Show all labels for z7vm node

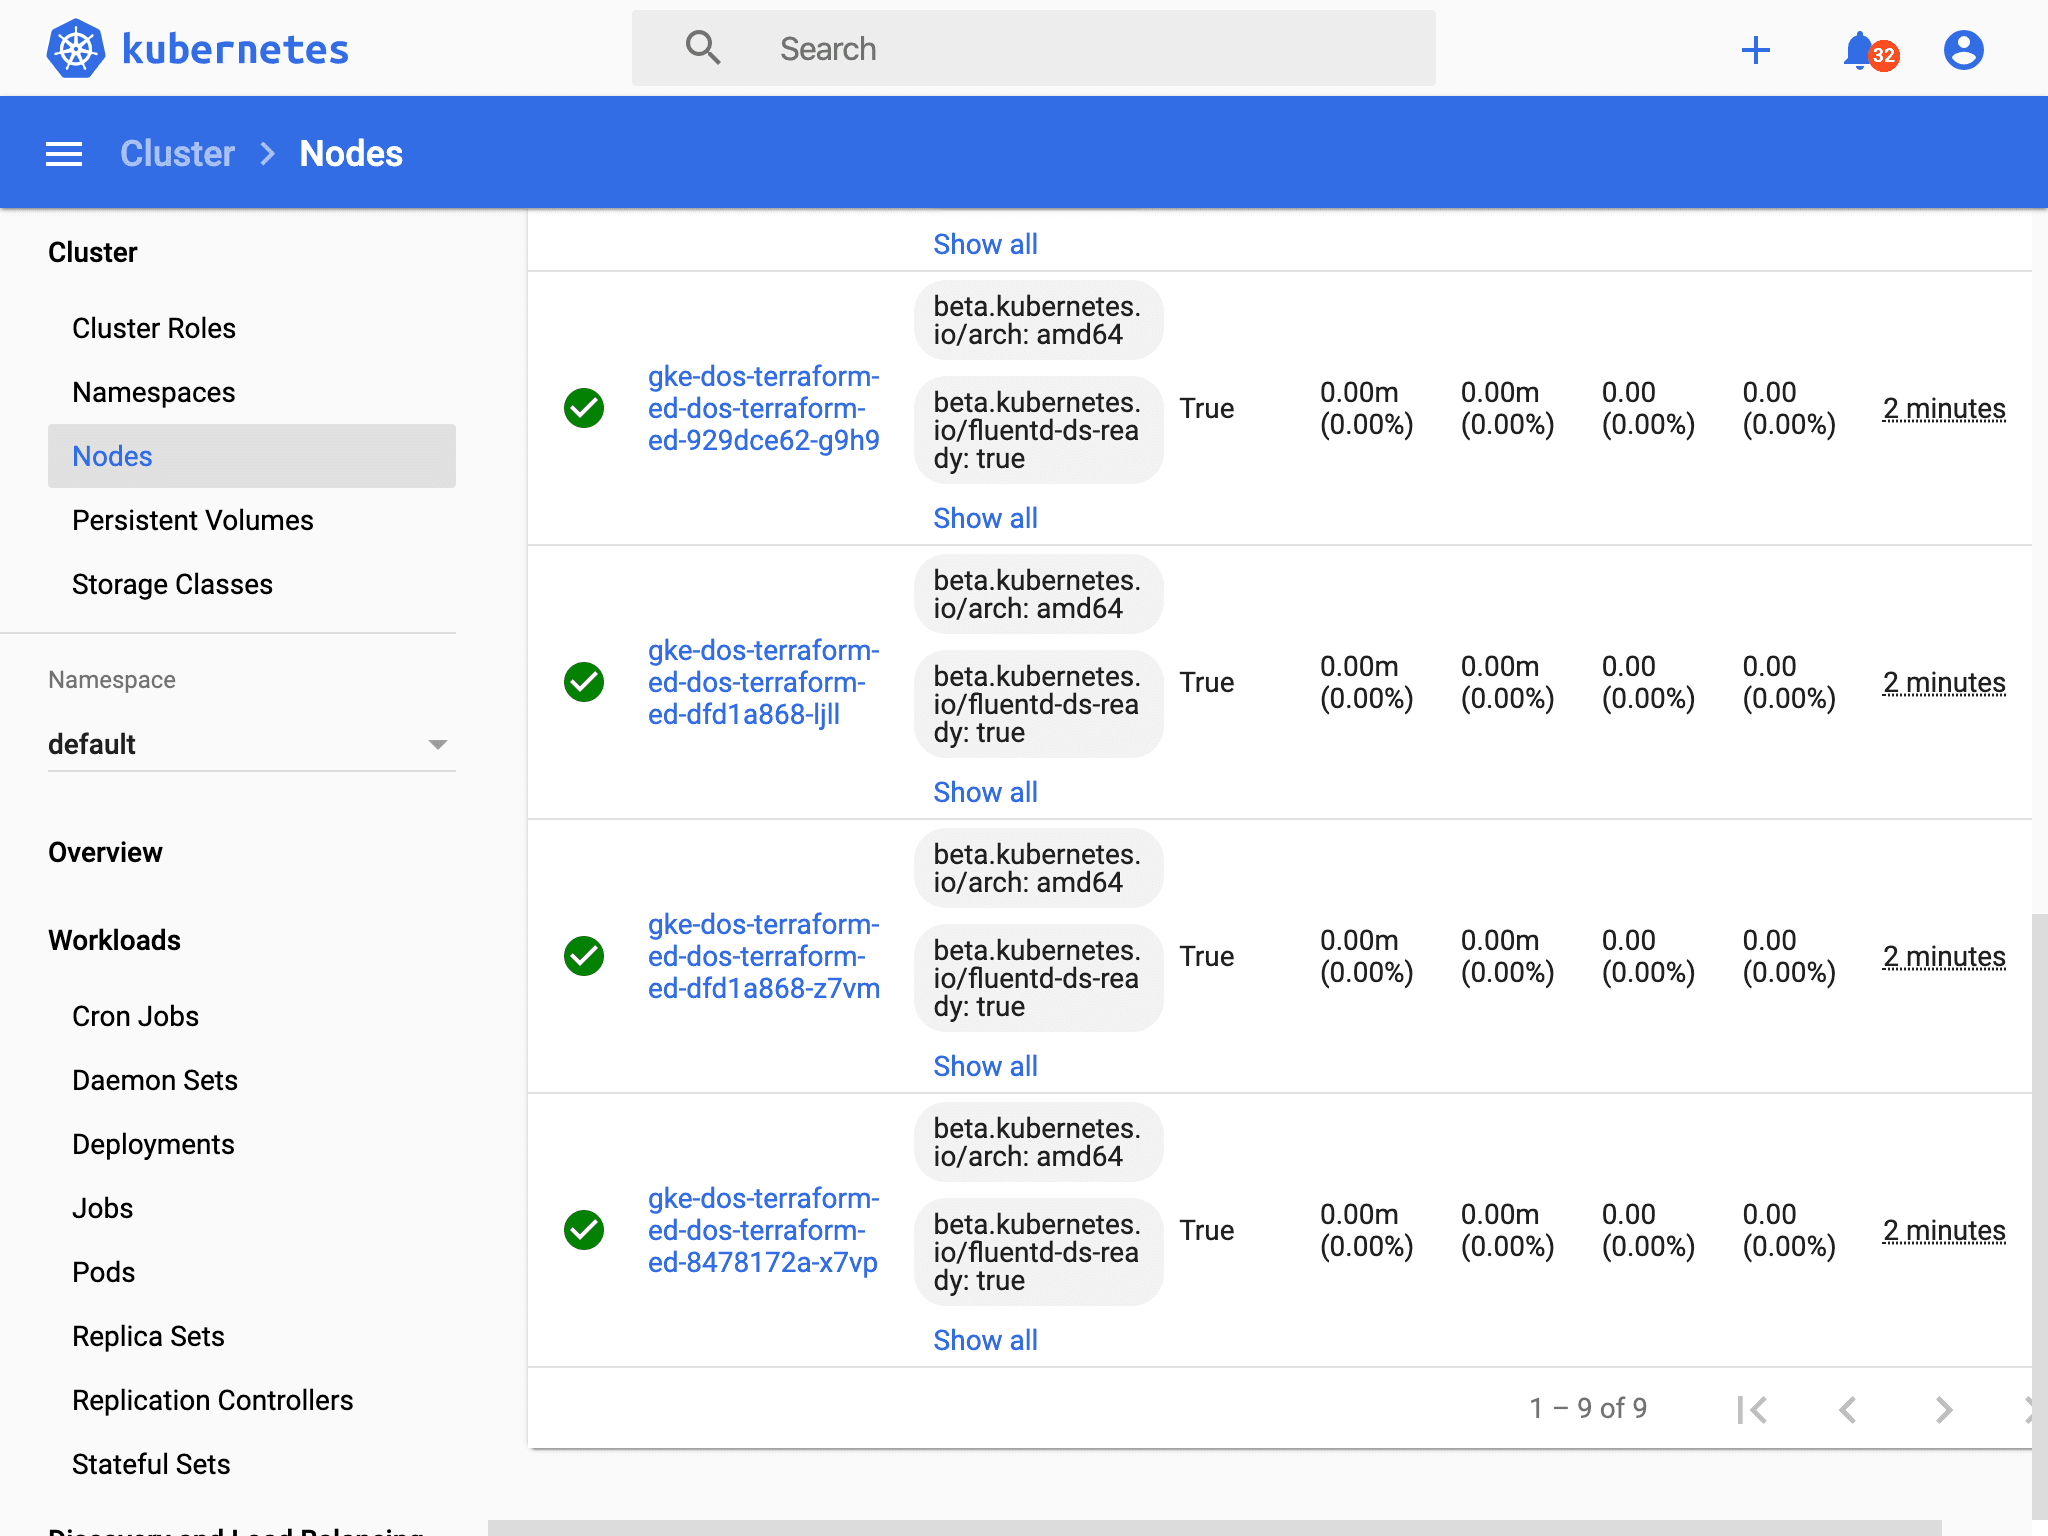[985, 1066]
